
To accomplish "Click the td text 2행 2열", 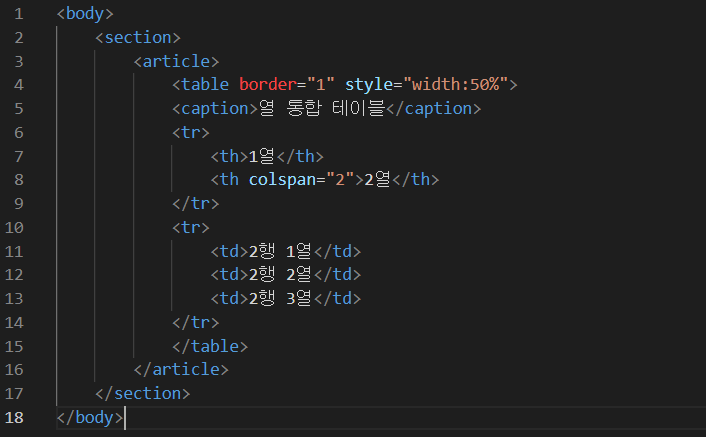I will pos(280,275).
